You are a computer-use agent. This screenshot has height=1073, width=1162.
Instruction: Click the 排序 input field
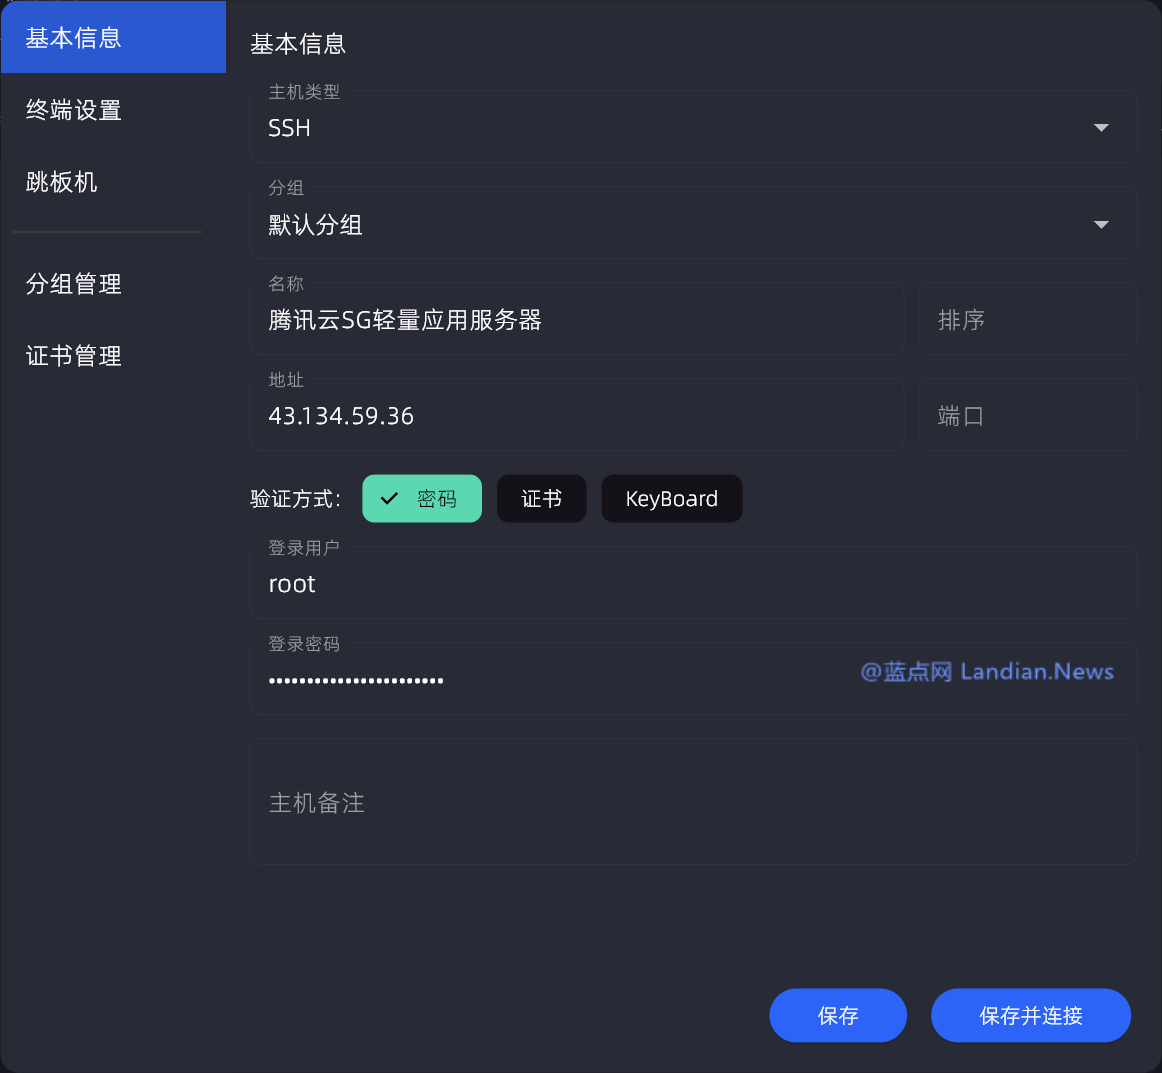pos(1027,320)
